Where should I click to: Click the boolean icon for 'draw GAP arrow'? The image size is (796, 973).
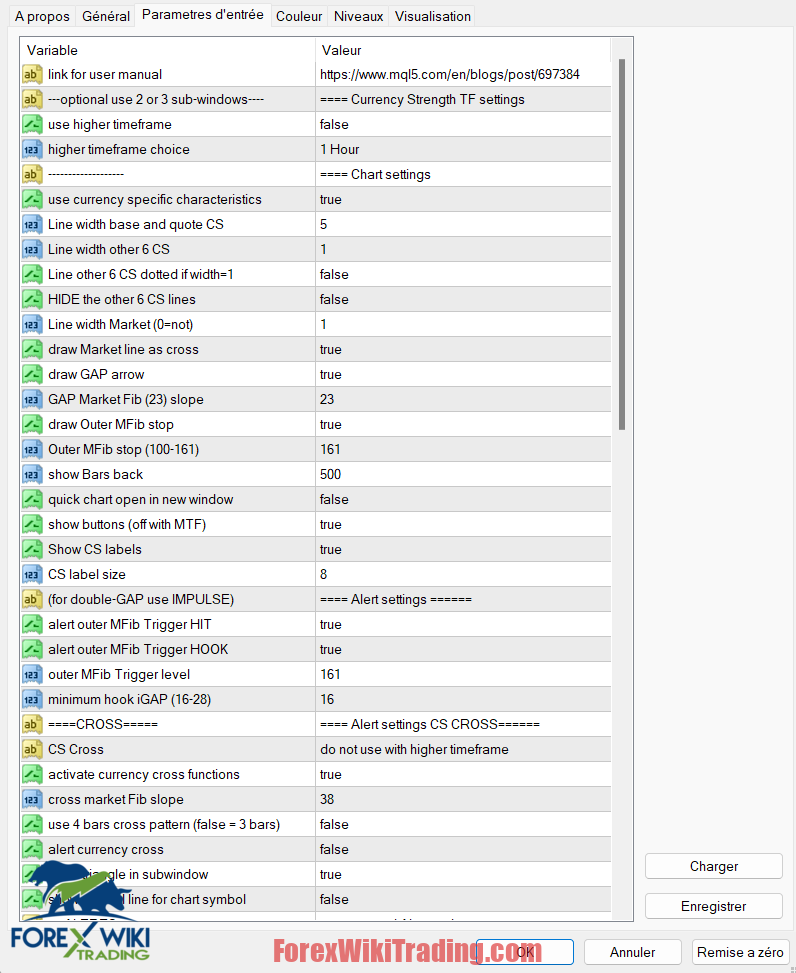(32, 374)
